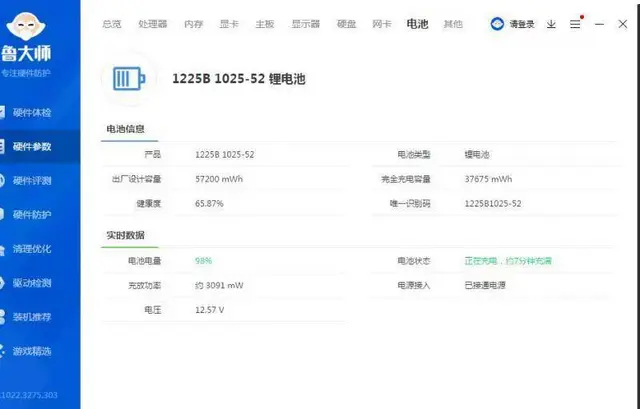Open 游戏精选 in the sidebar
This screenshot has width=640, height=409.
click(x=32, y=351)
